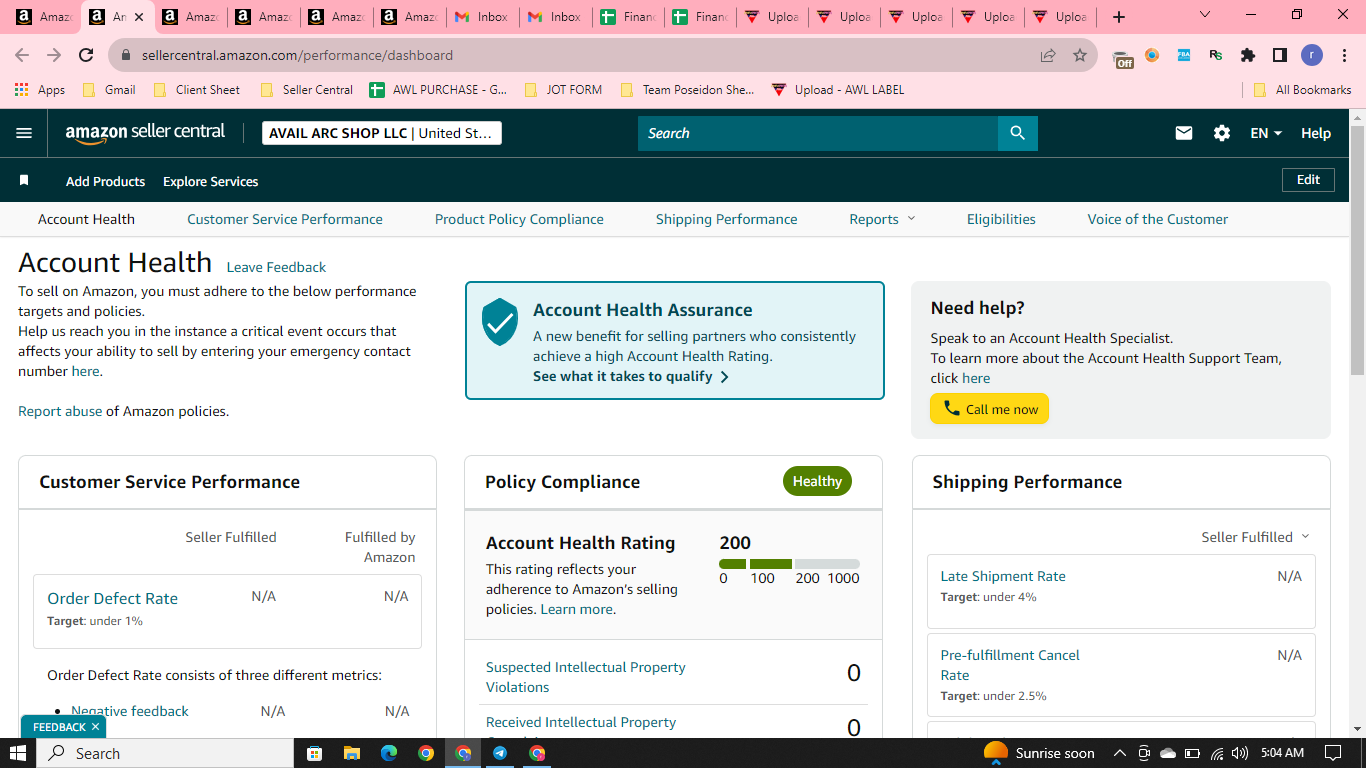1366x768 pixels.
Task: Click the Report abuse link
Action: (x=60, y=411)
